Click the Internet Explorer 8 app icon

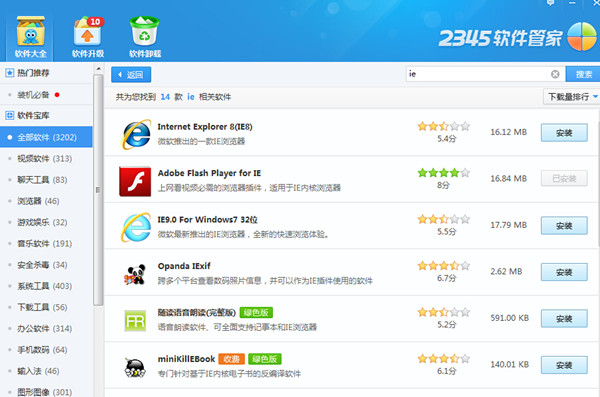tap(135, 134)
